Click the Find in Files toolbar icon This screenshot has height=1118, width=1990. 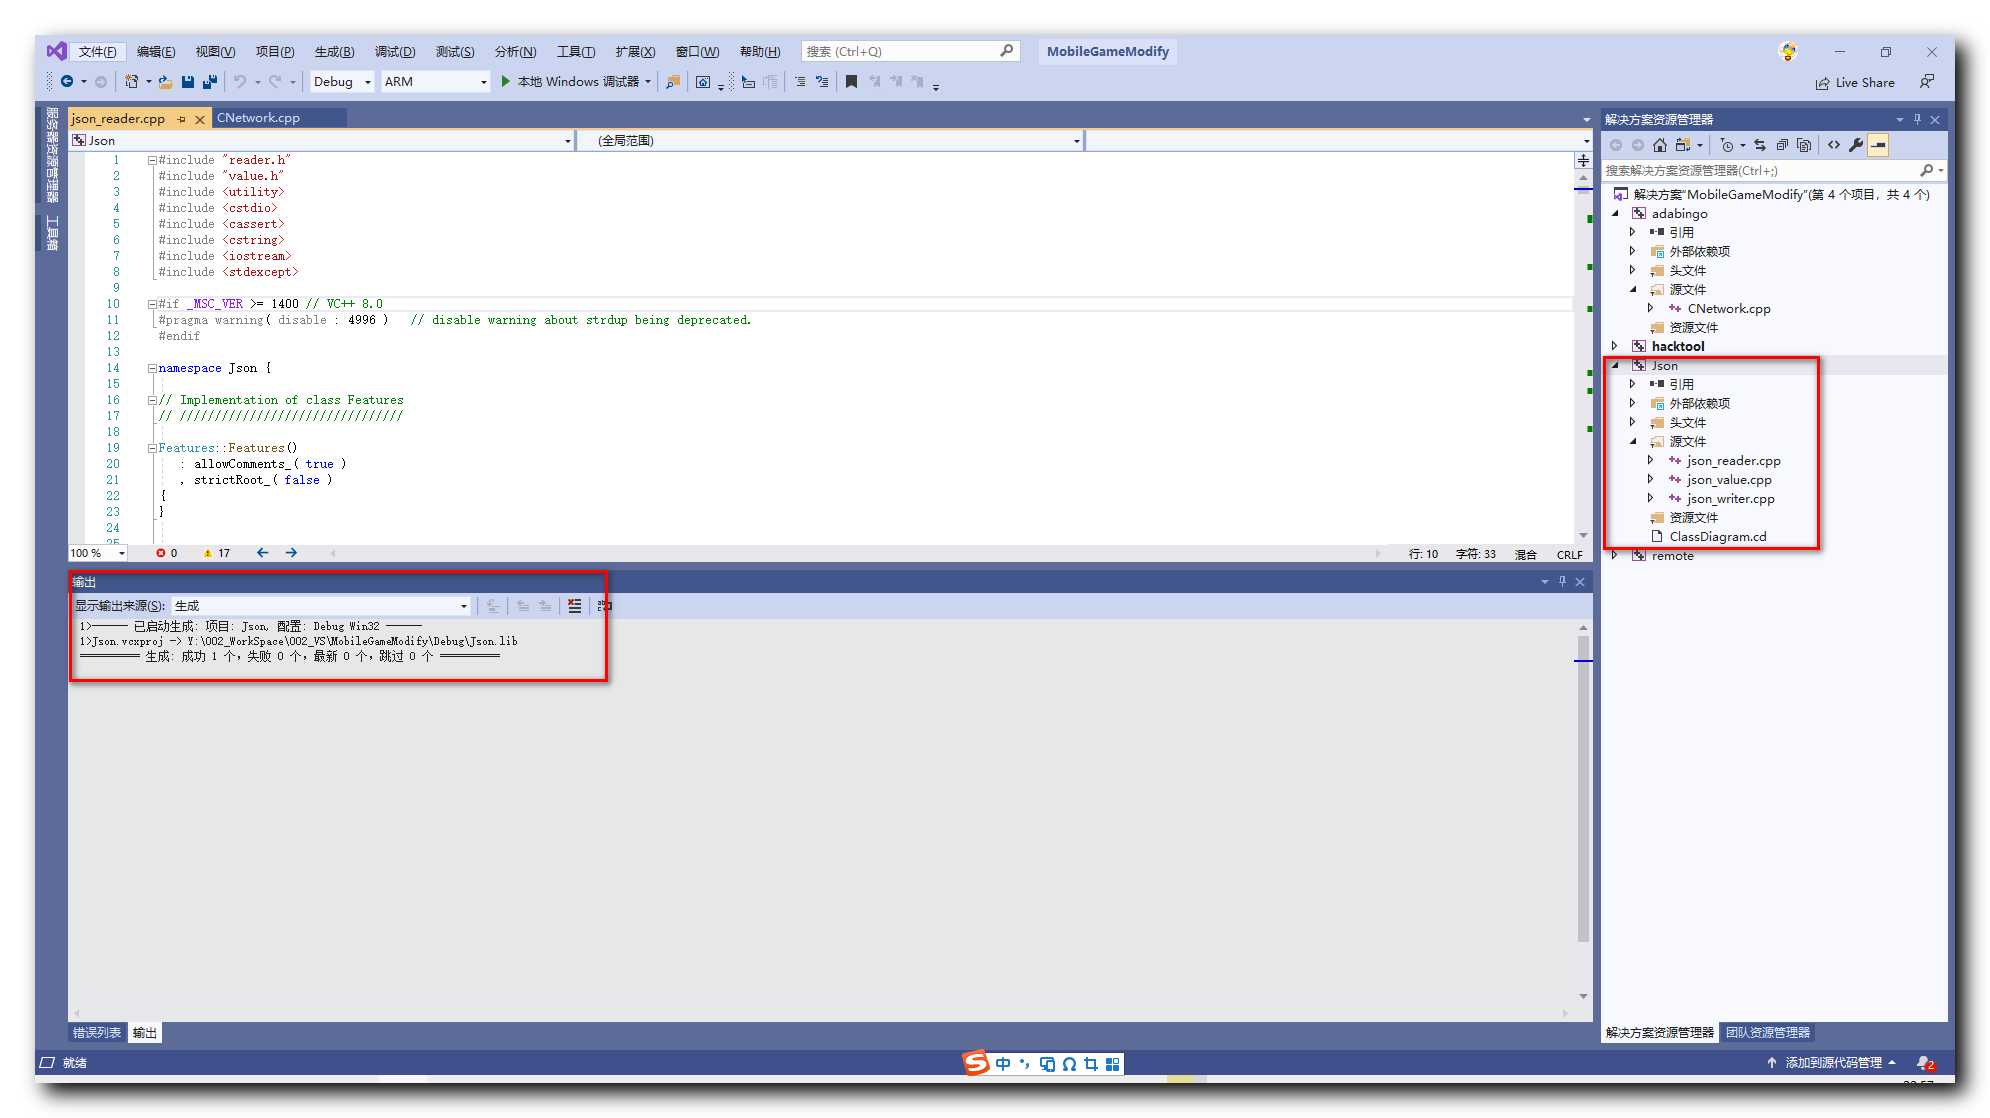(673, 82)
